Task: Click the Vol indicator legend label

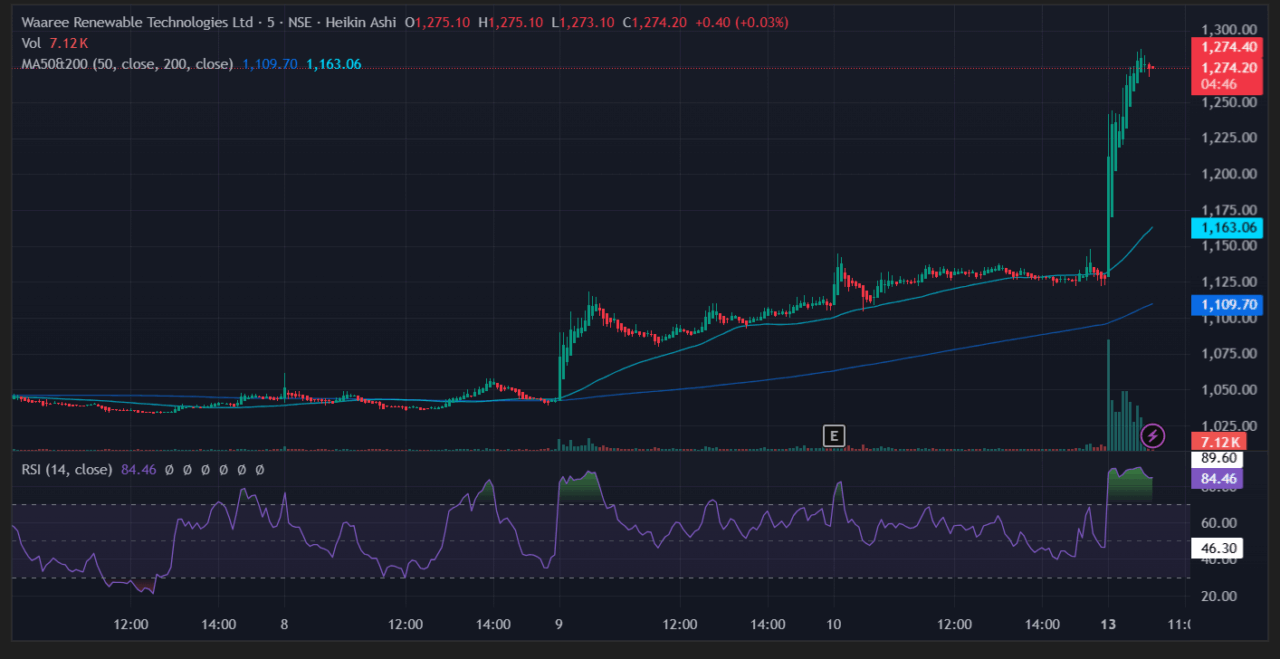Action: (x=31, y=43)
